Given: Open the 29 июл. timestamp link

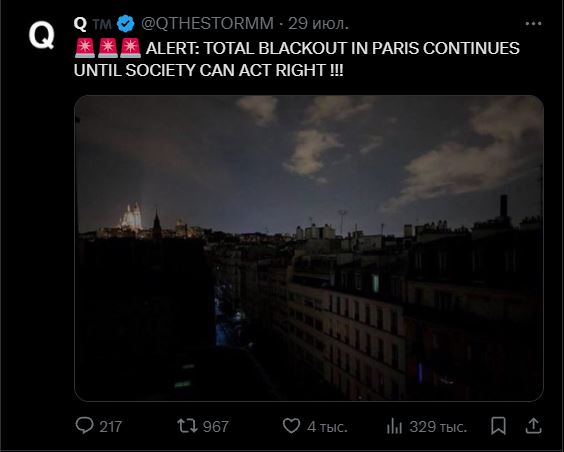Looking at the screenshot, I should (318, 24).
